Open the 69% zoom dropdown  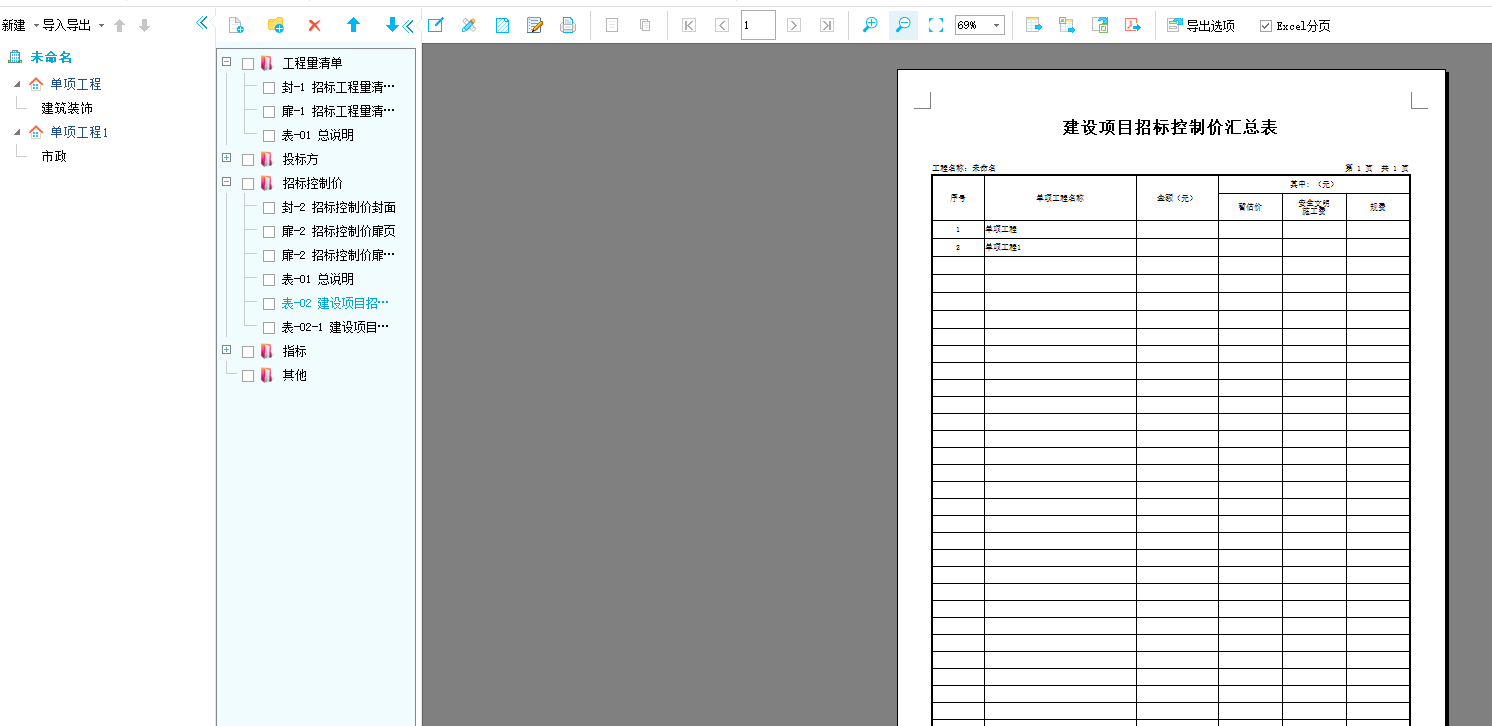coord(997,26)
